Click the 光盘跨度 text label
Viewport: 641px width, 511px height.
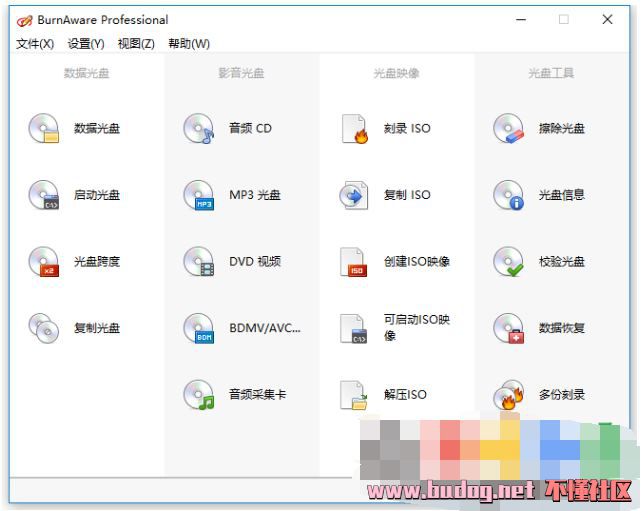pyautogui.click(x=97, y=262)
